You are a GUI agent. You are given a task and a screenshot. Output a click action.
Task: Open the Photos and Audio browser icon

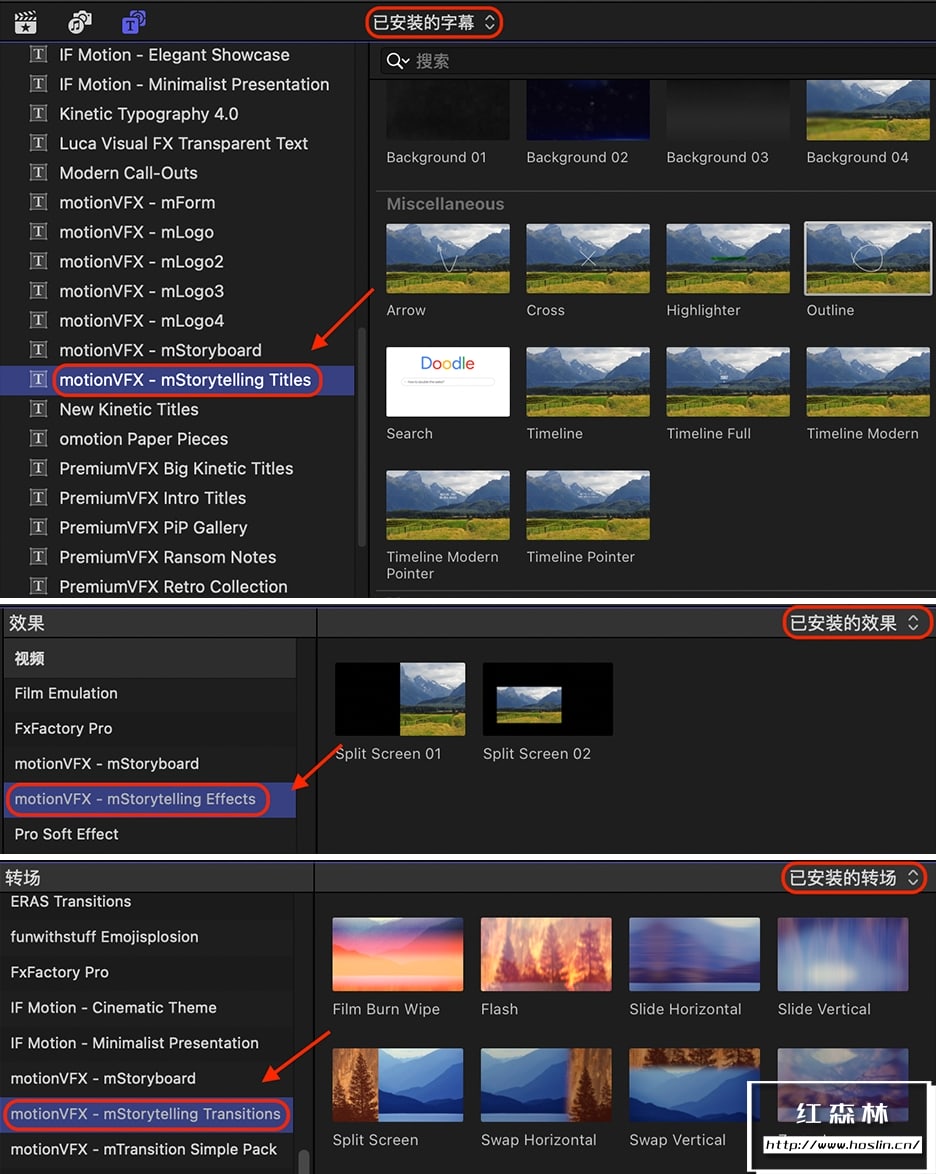[79, 22]
